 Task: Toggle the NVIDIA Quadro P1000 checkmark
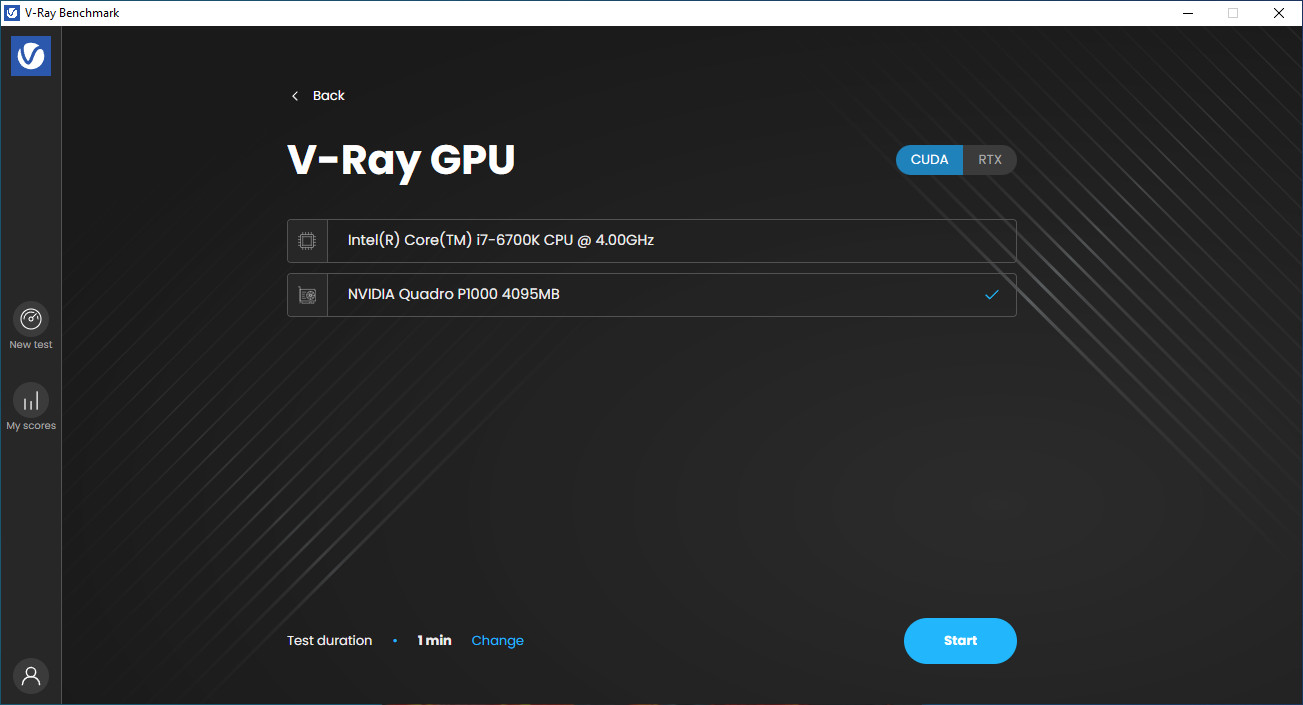coord(992,295)
